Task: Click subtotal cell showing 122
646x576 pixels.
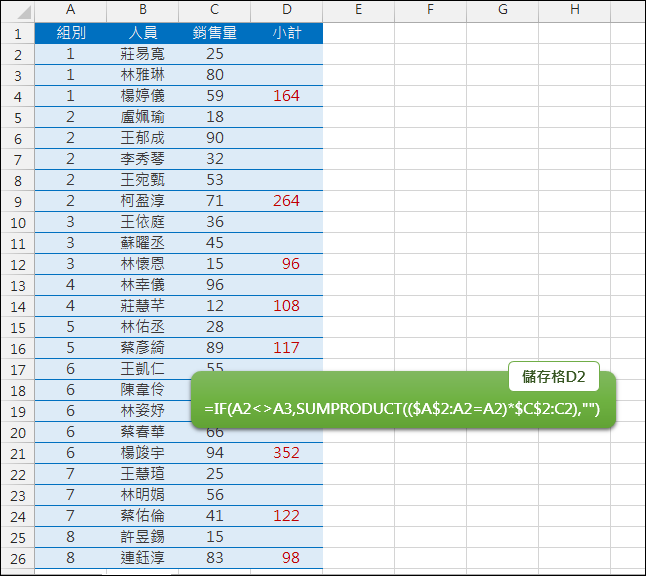Action: coord(287,516)
